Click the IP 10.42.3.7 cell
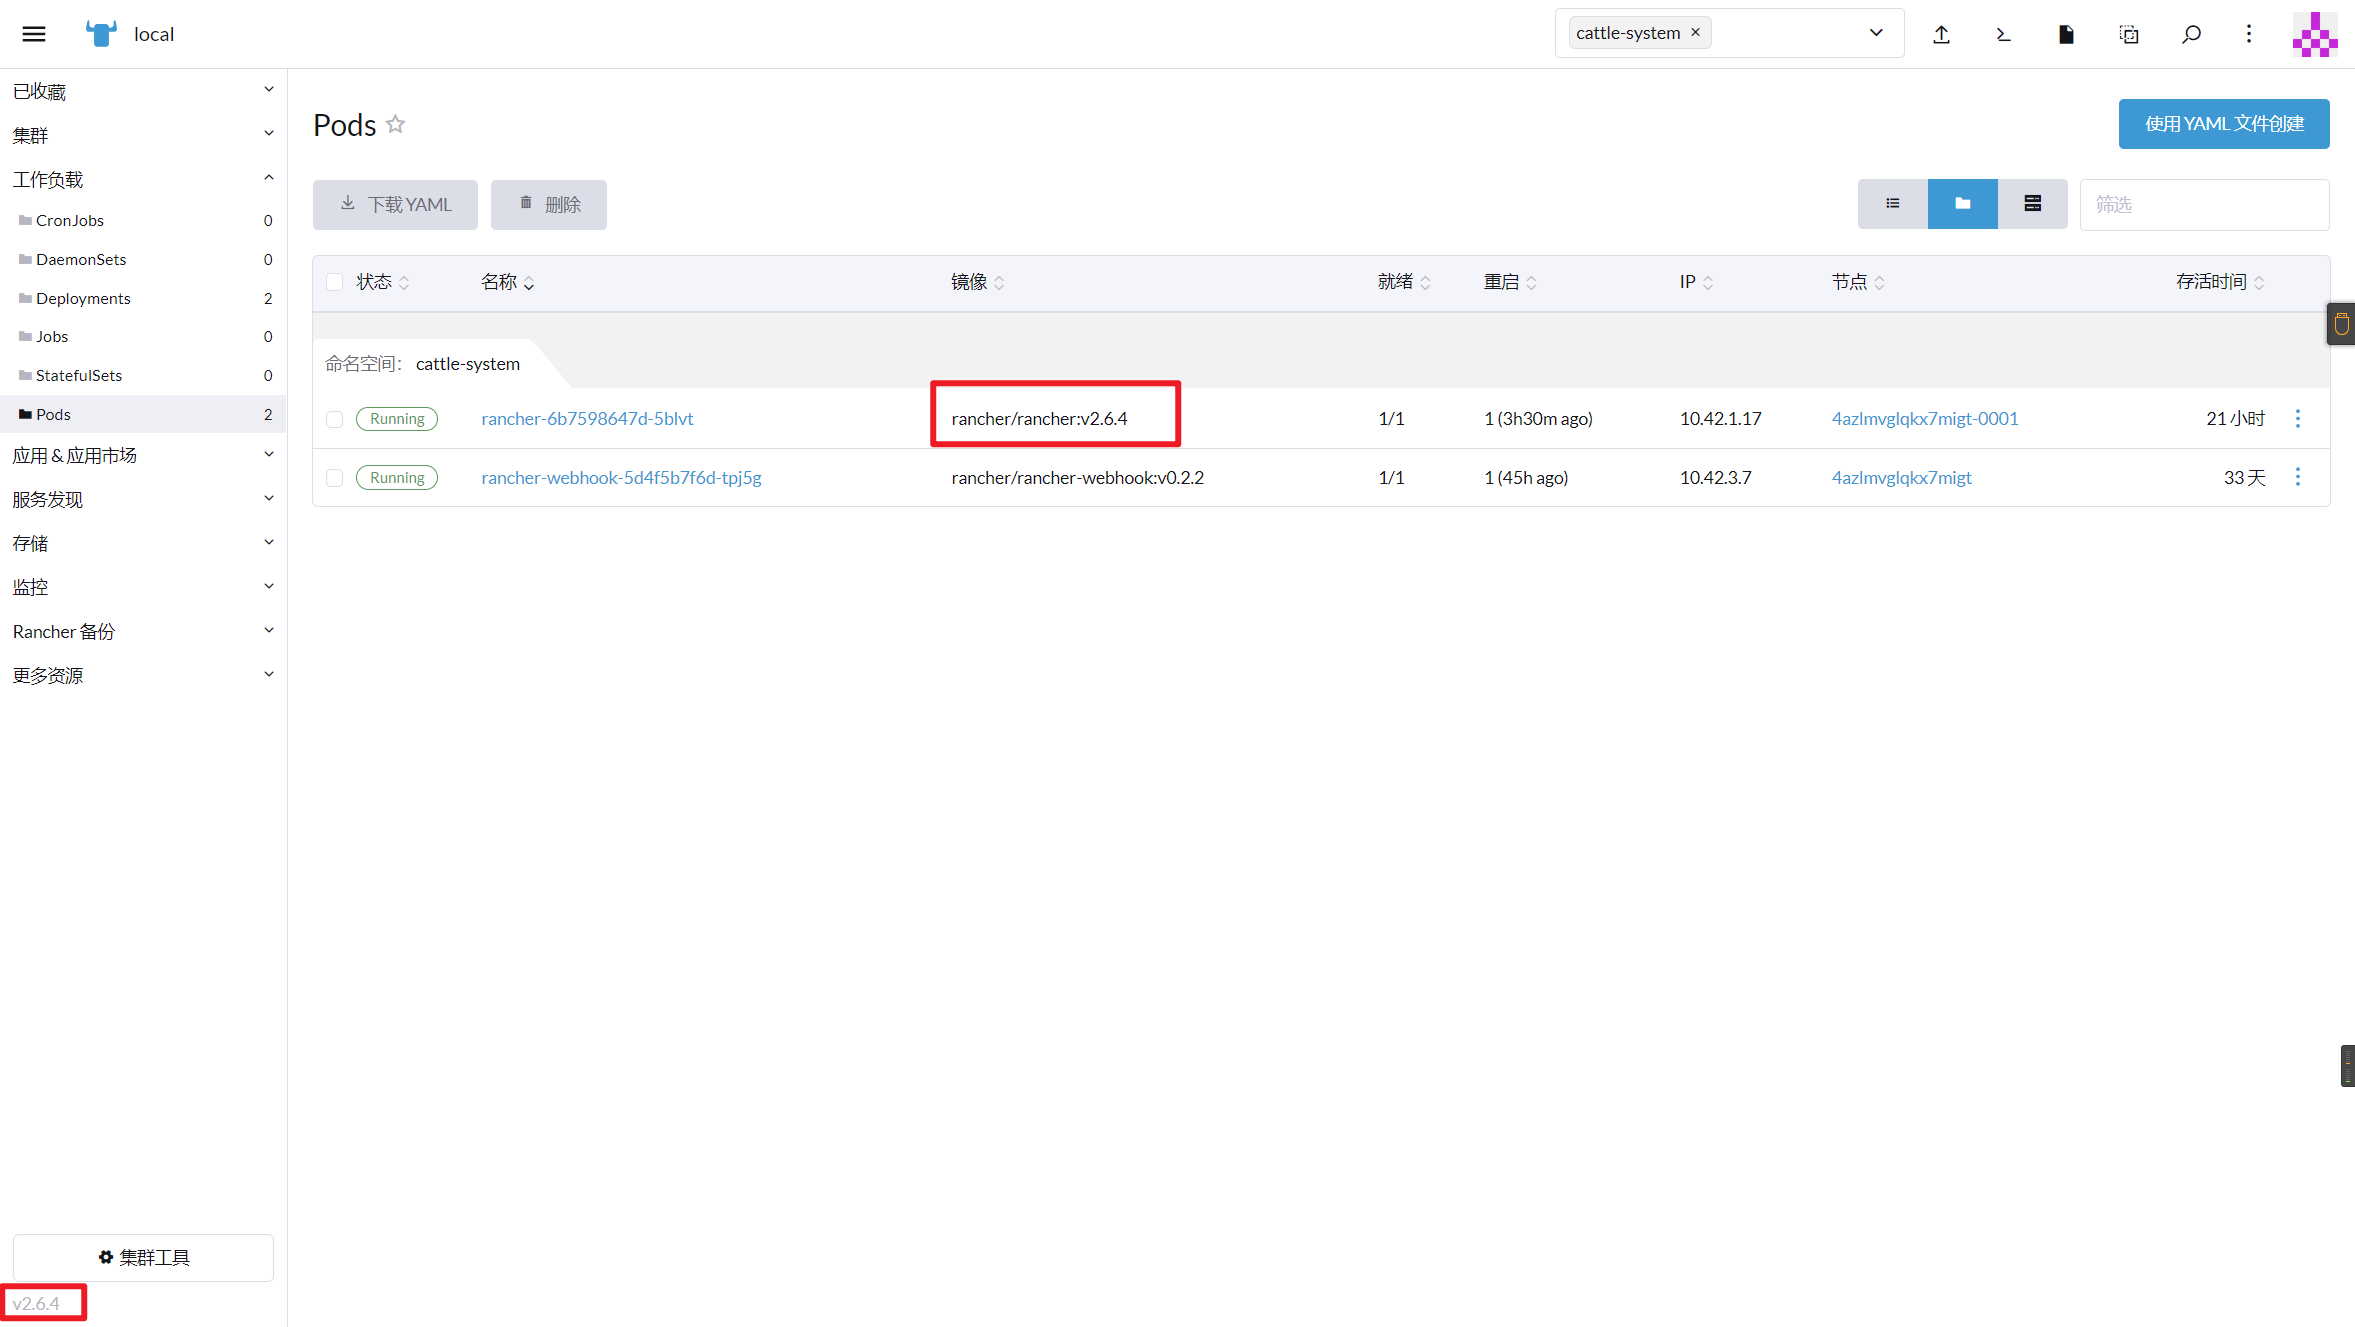The height and width of the screenshot is (1327, 2355). point(1715,477)
